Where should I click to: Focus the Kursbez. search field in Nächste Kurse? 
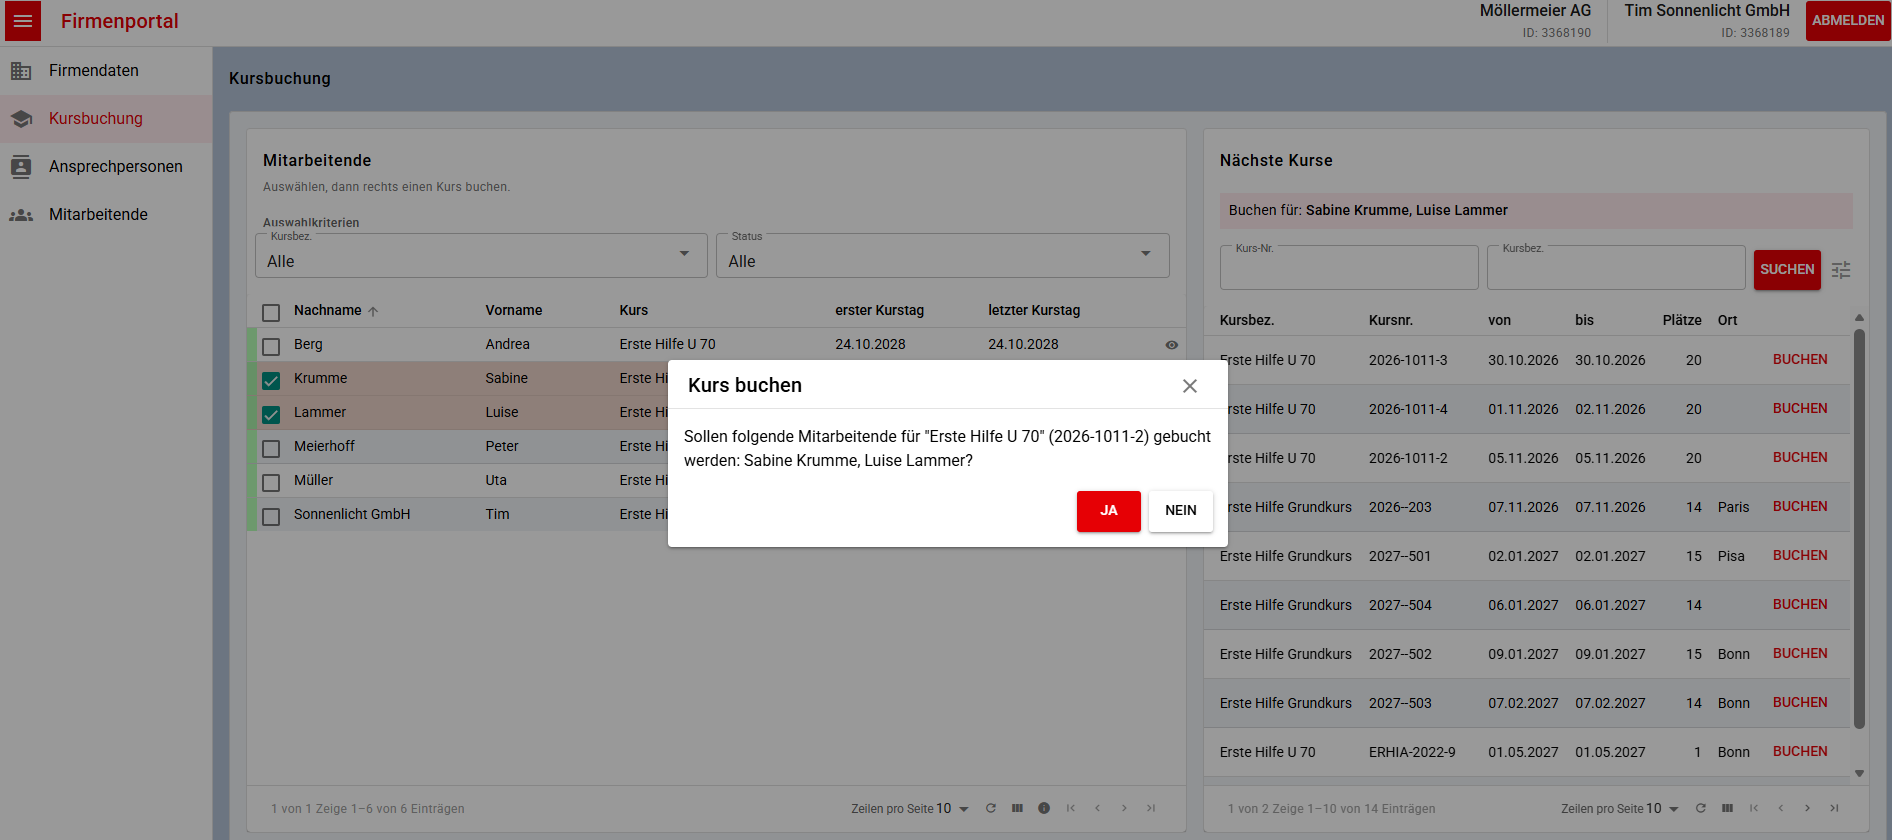point(1616,268)
